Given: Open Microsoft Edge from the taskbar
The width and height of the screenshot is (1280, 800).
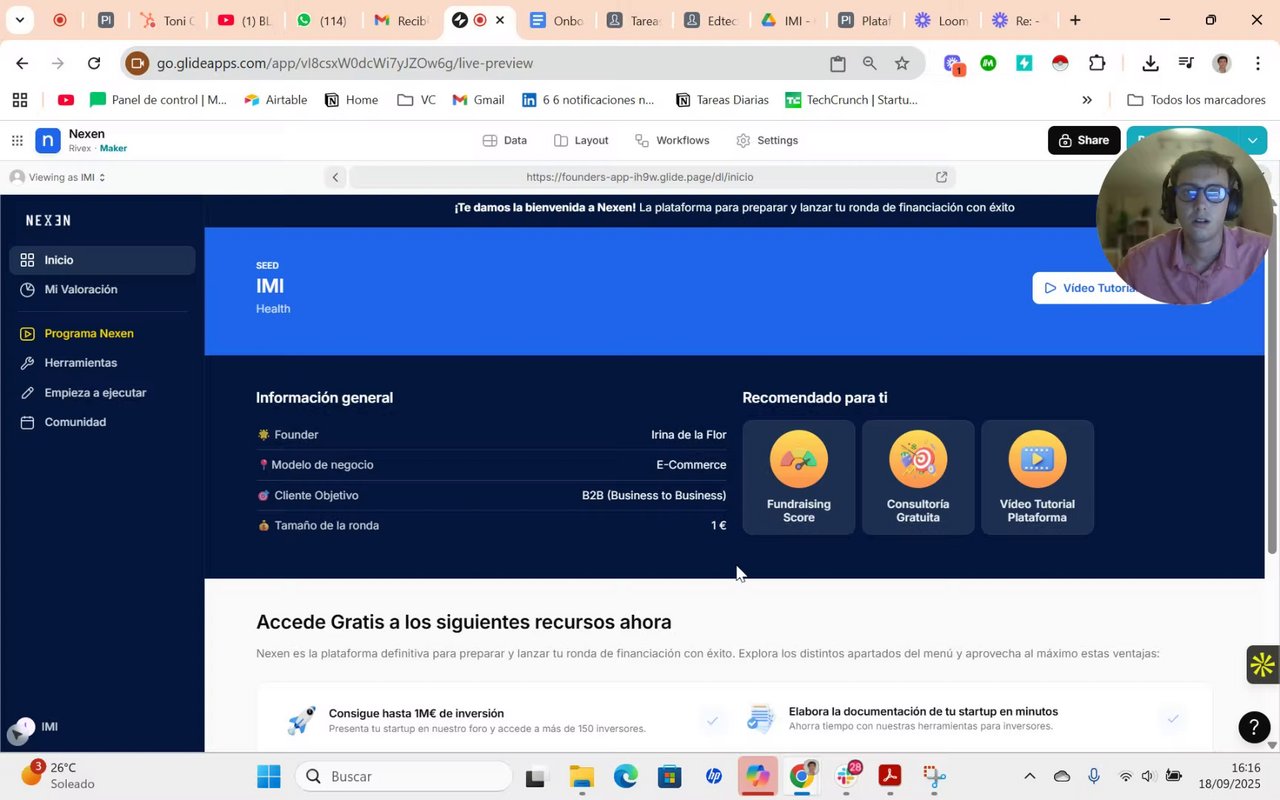Looking at the screenshot, I should click(626, 776).
